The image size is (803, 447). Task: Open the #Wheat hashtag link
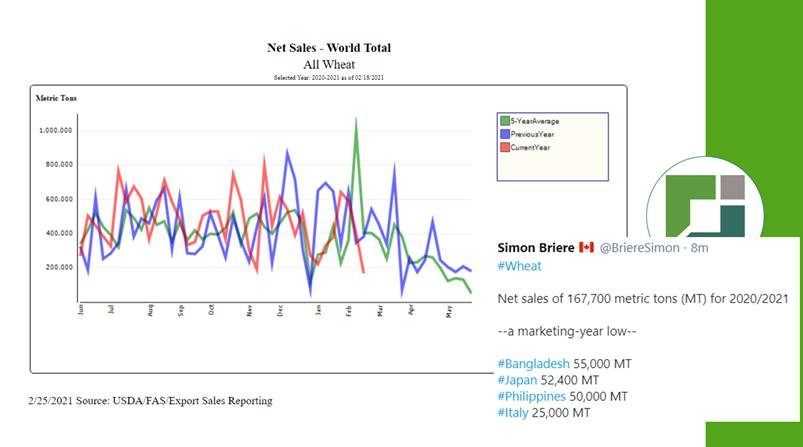click(516, 265)
